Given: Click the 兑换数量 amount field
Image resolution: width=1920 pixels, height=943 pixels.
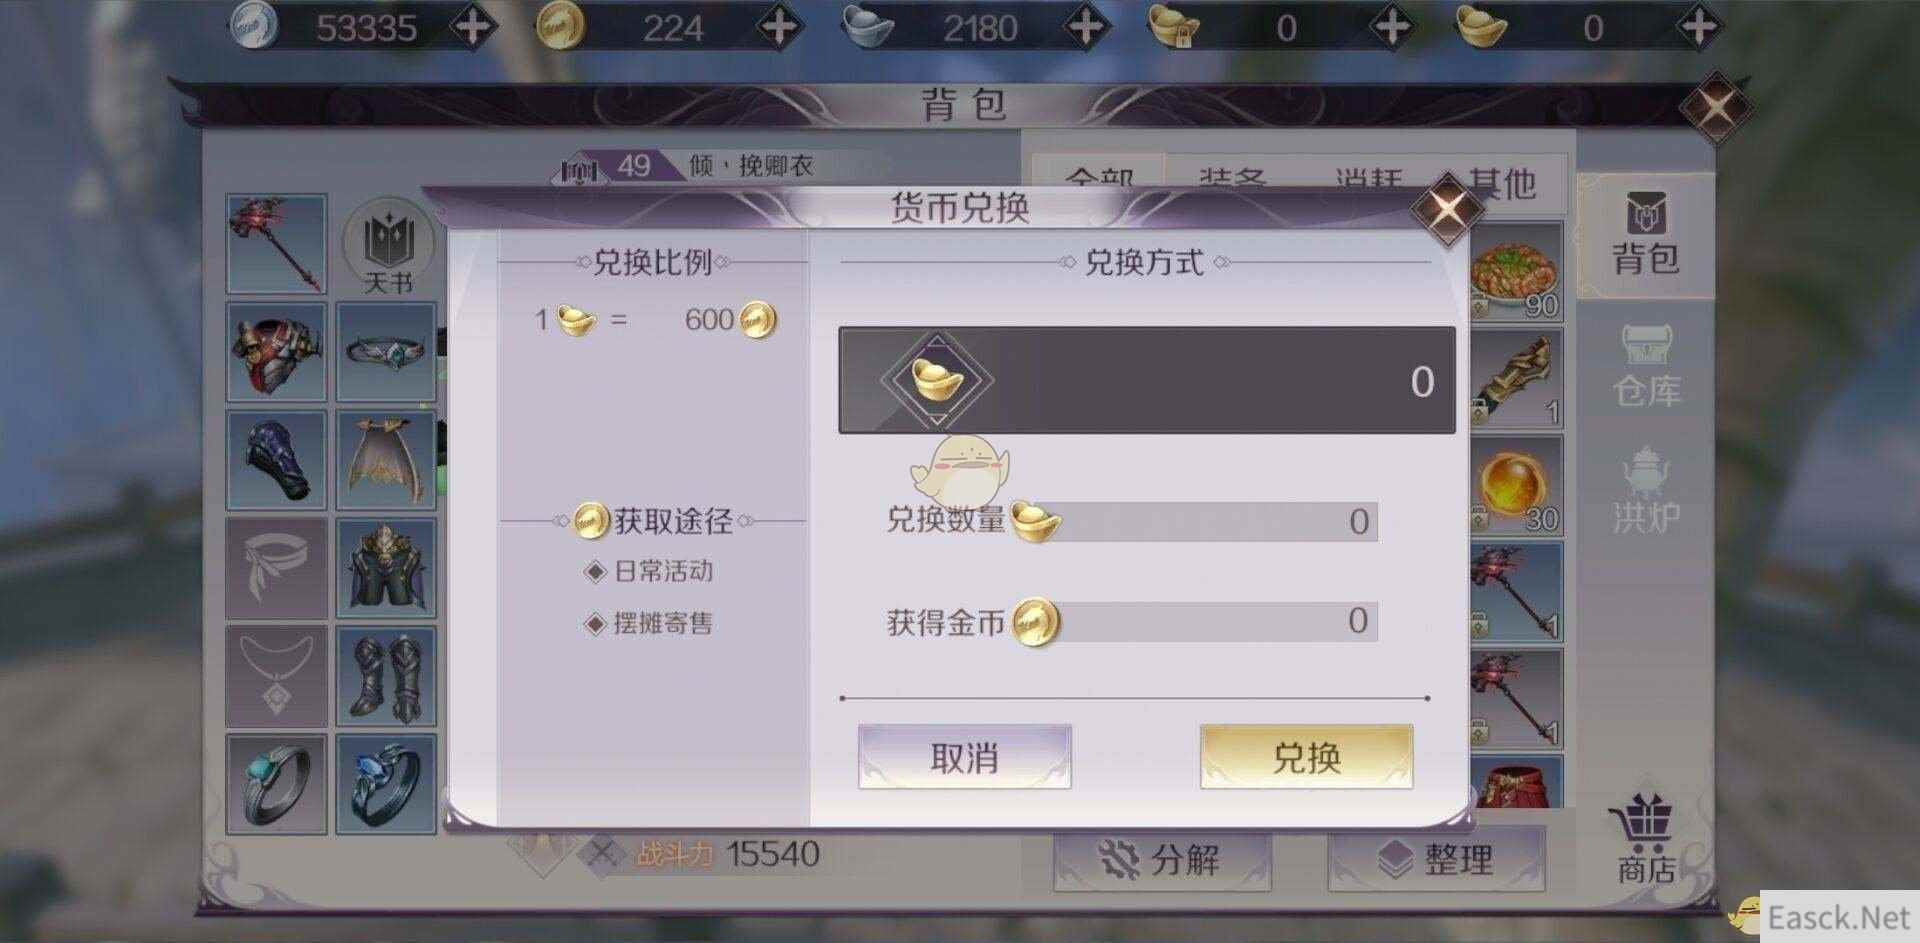Looking at the screenshot, I should coord(1200,521).
